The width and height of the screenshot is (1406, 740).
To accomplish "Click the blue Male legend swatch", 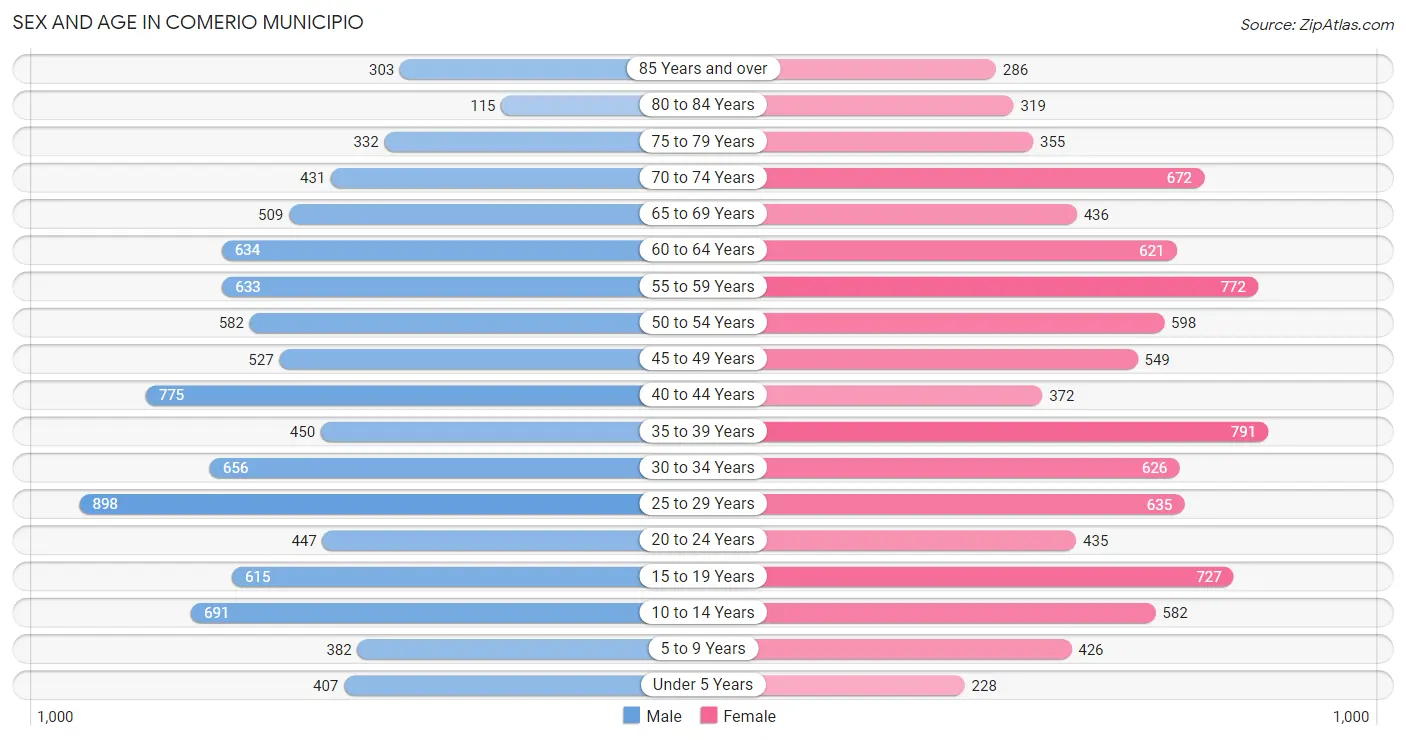I will [631, 716].
